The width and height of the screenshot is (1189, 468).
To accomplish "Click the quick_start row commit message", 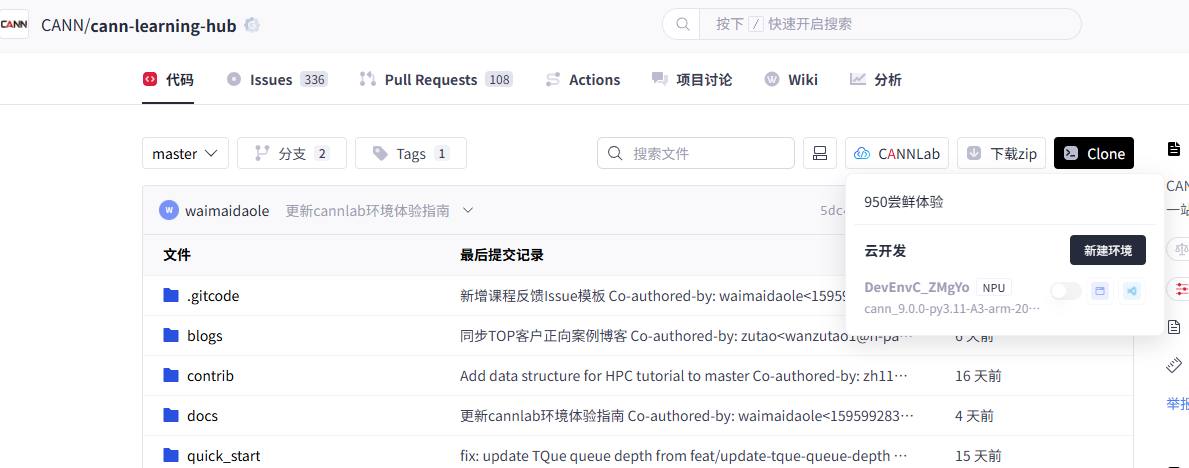I will point(684,457).
